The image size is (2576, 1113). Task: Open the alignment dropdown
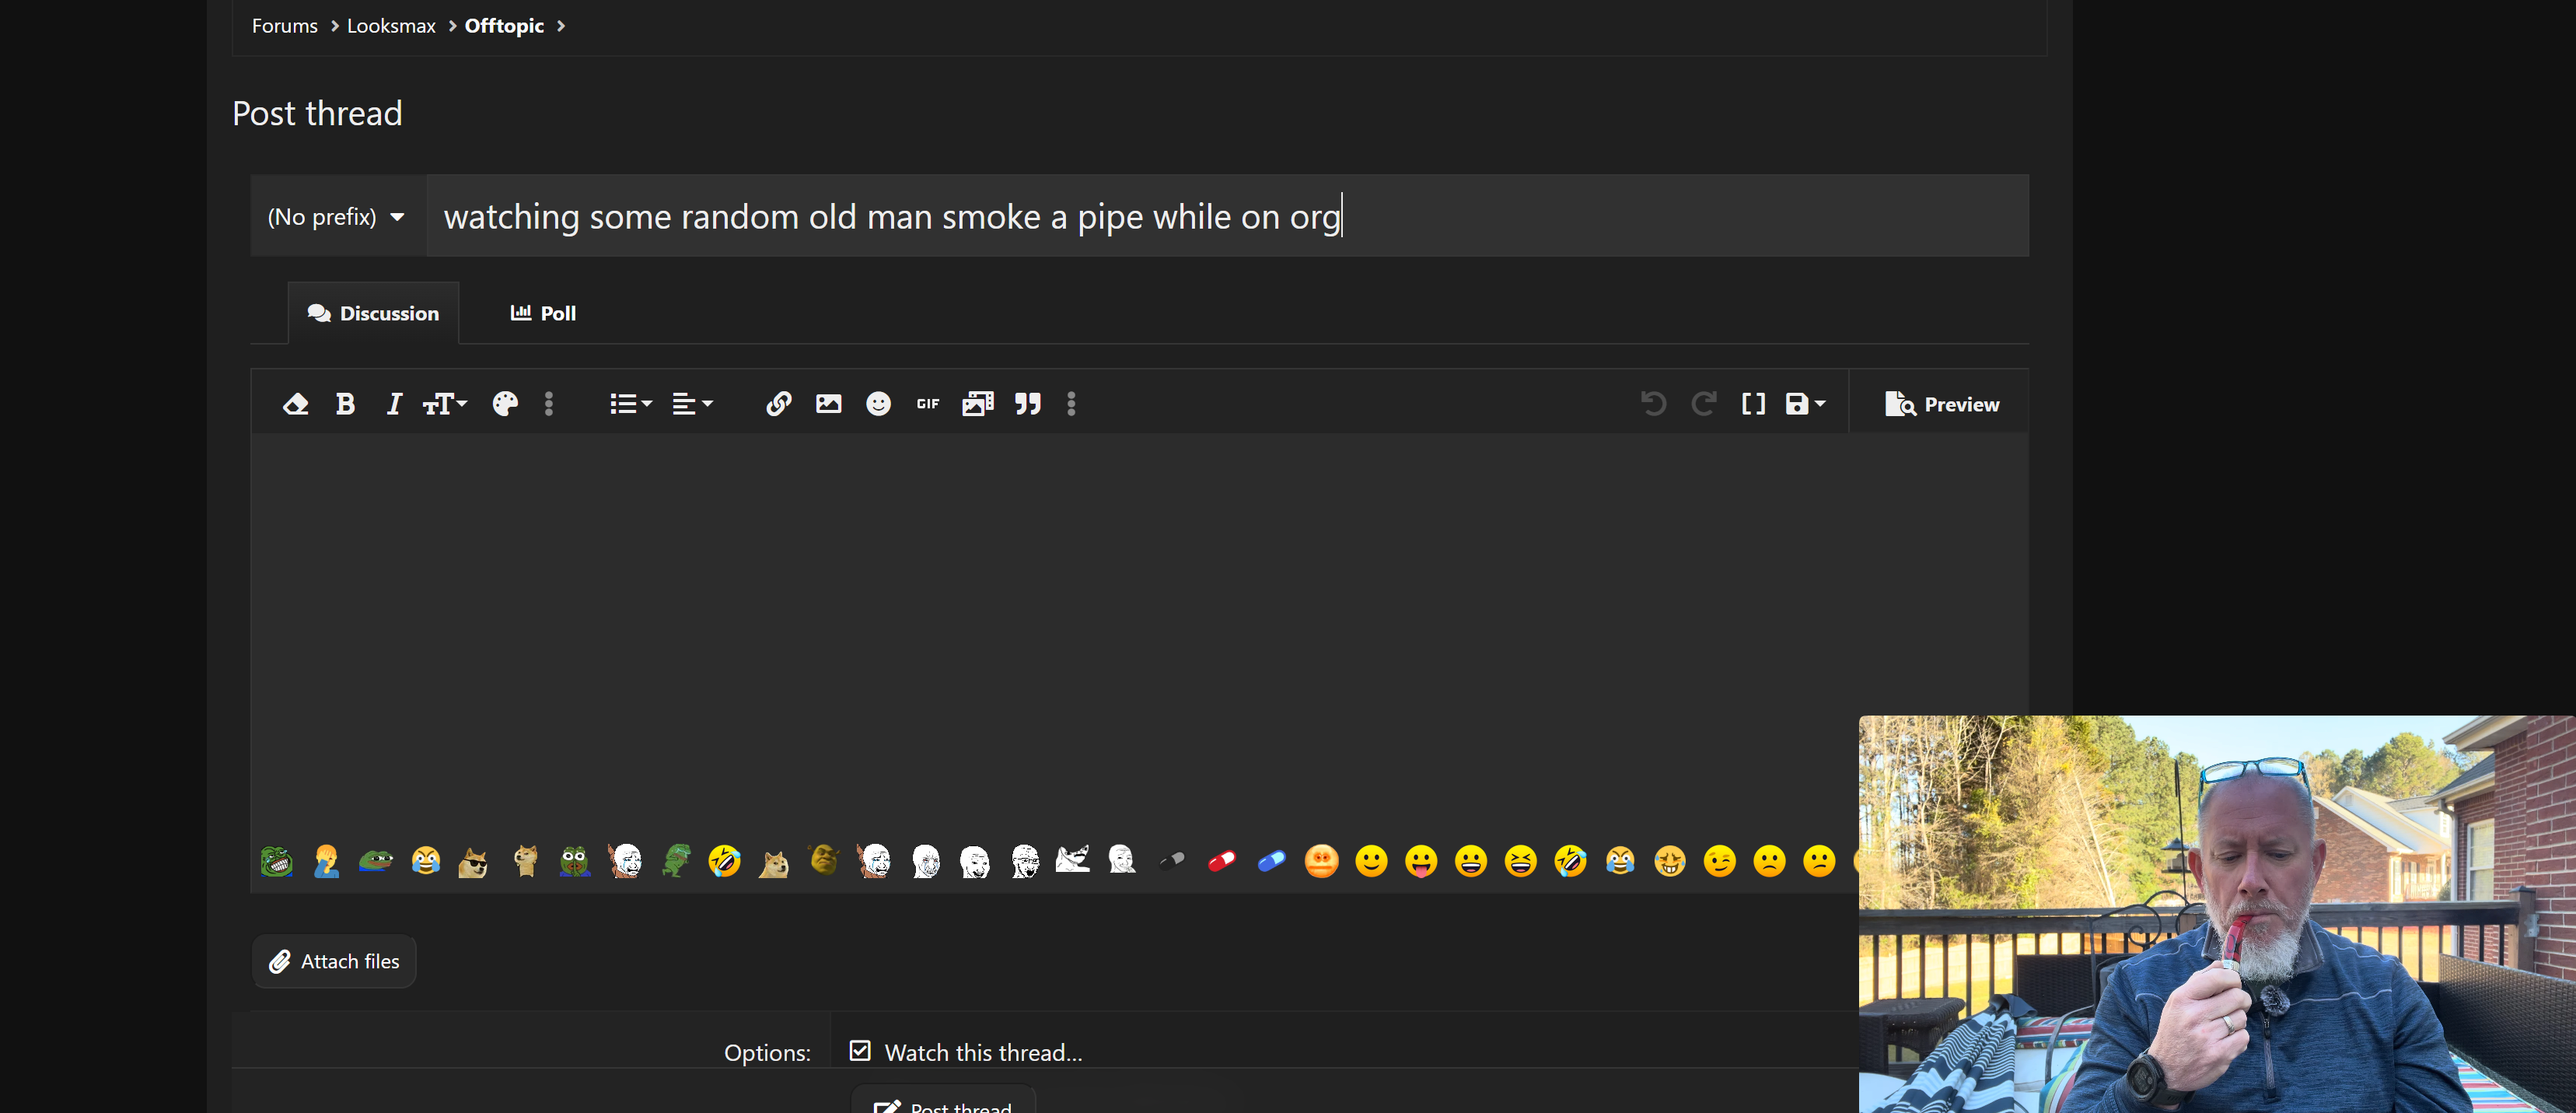pyautogui.click(x=692, y=404)
